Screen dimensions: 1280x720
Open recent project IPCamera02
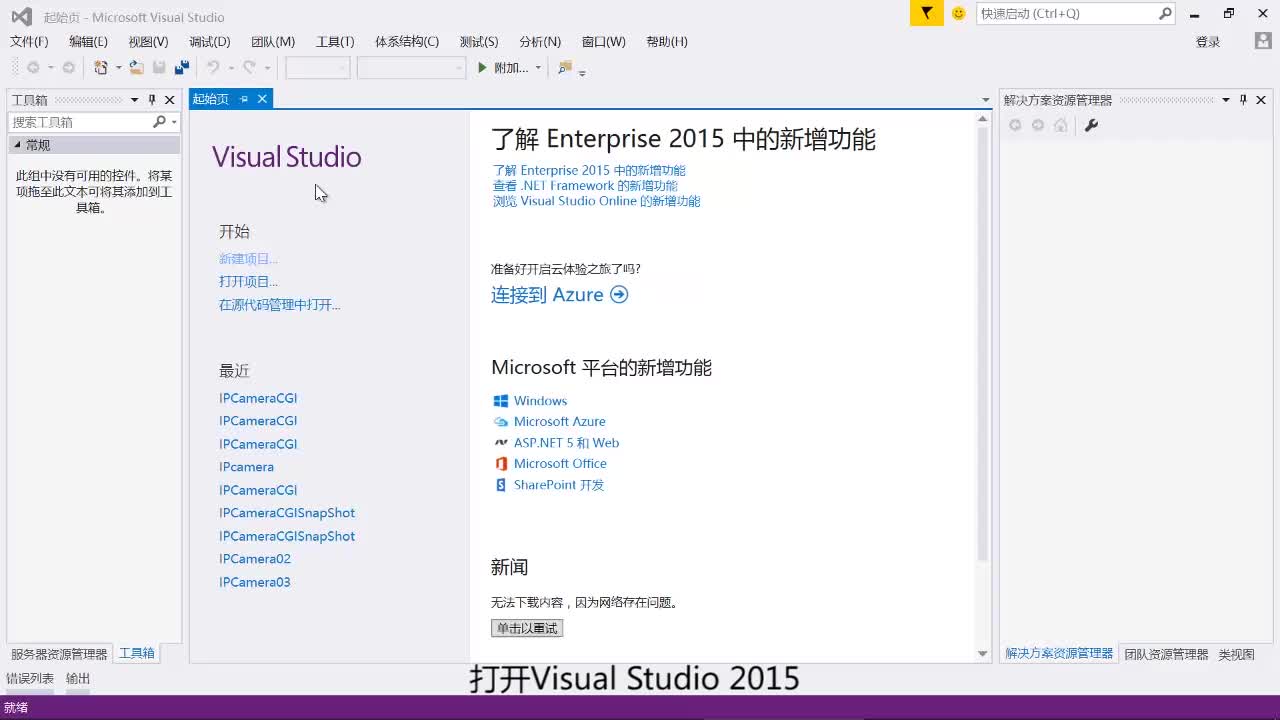(255, 559)
